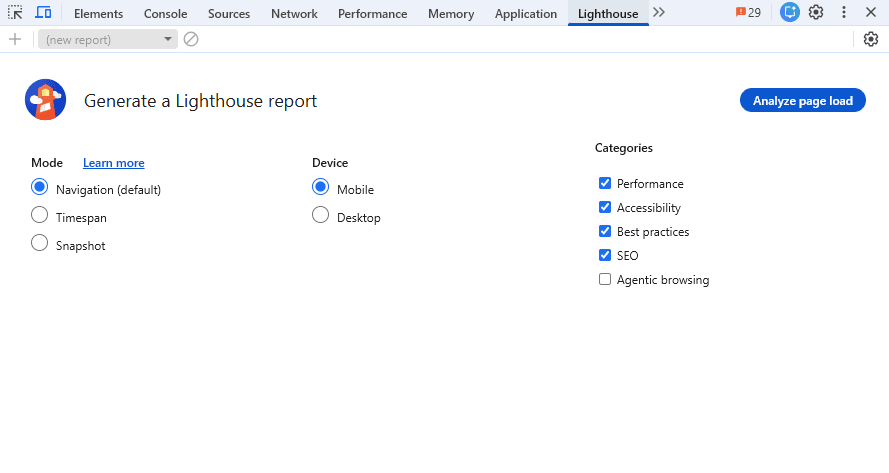889x473 pixels.
Task: Click the Mode label
Action: tap(47, 163)
